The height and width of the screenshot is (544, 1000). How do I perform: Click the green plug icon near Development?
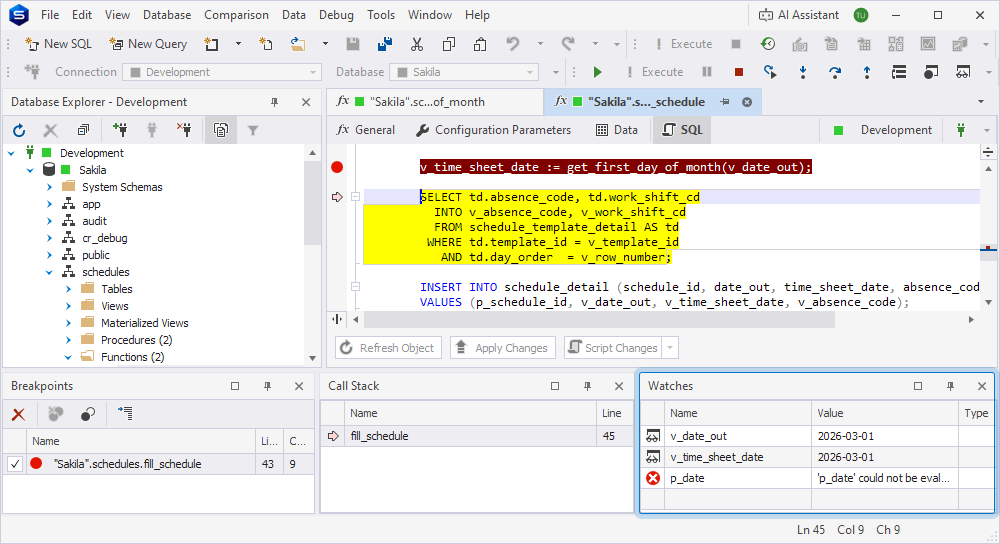[960, 130]
